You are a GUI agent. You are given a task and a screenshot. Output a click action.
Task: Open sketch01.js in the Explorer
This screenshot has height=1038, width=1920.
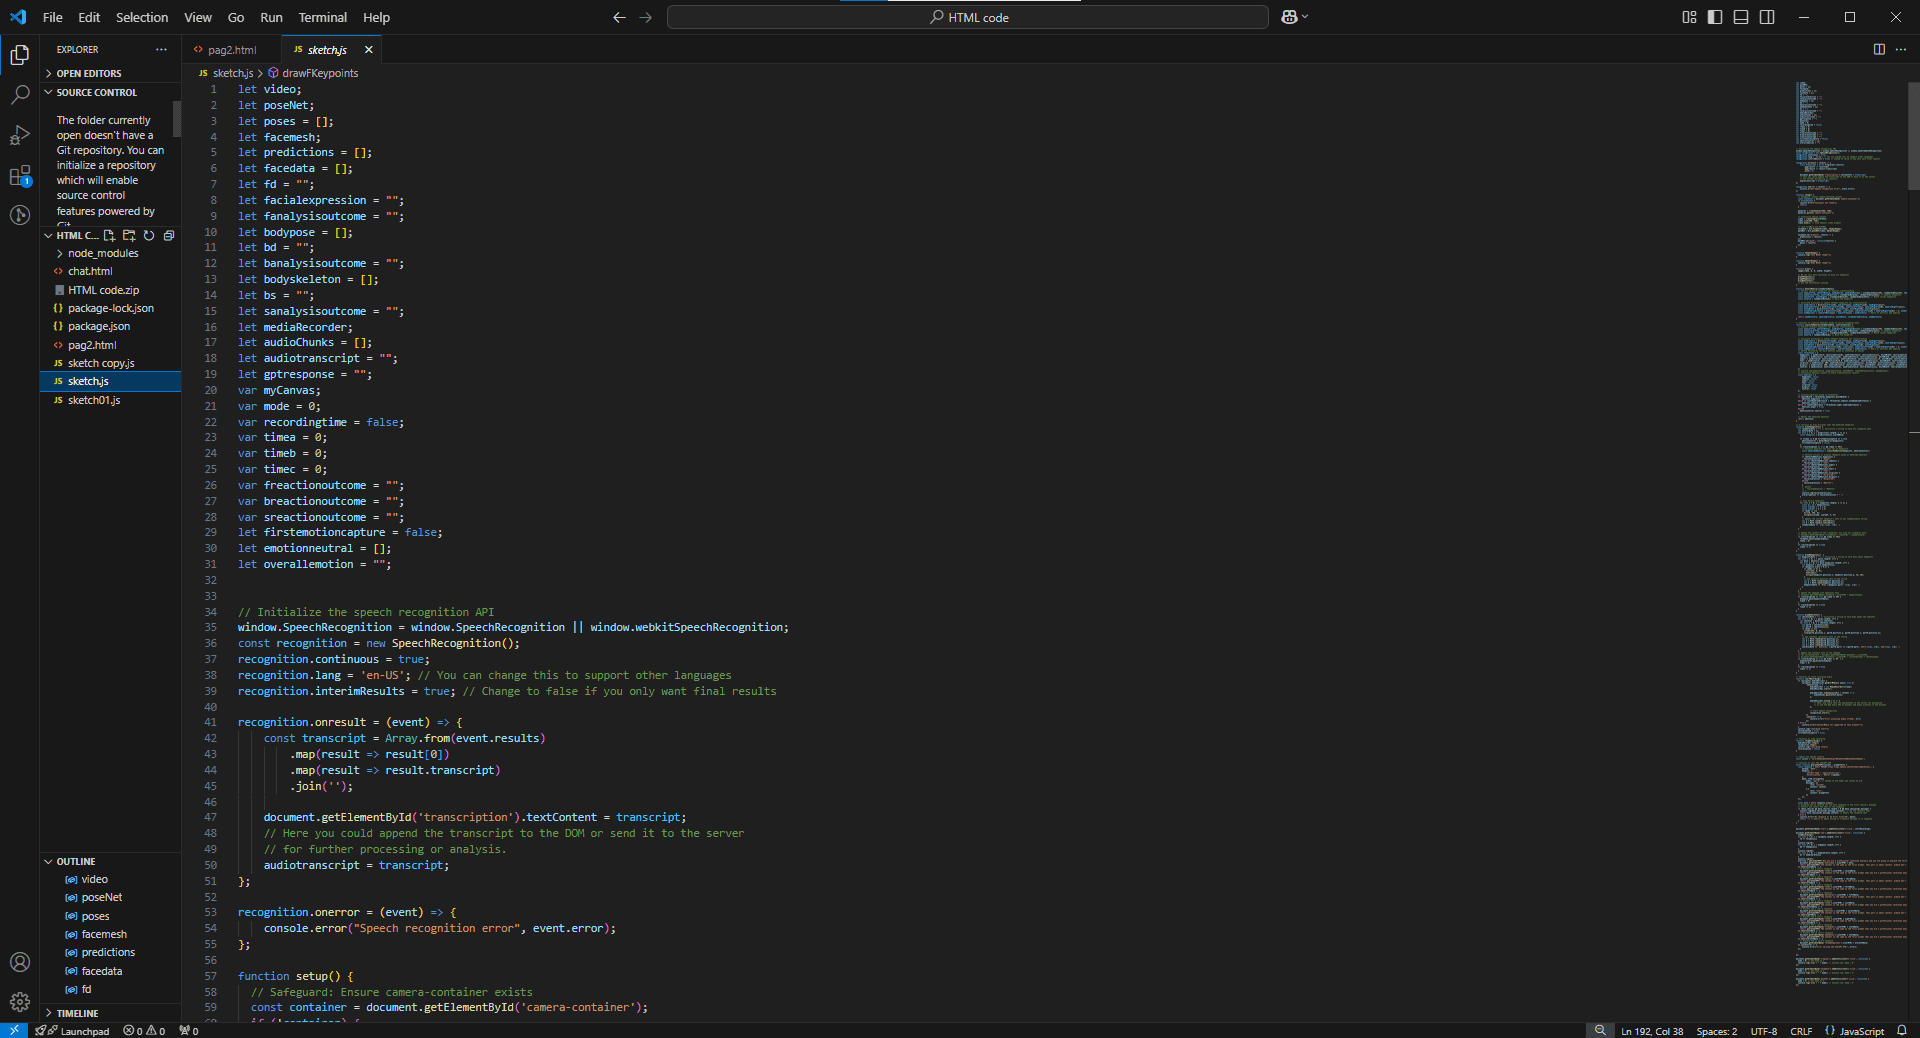pyautogui.click(x=110, y=400)
